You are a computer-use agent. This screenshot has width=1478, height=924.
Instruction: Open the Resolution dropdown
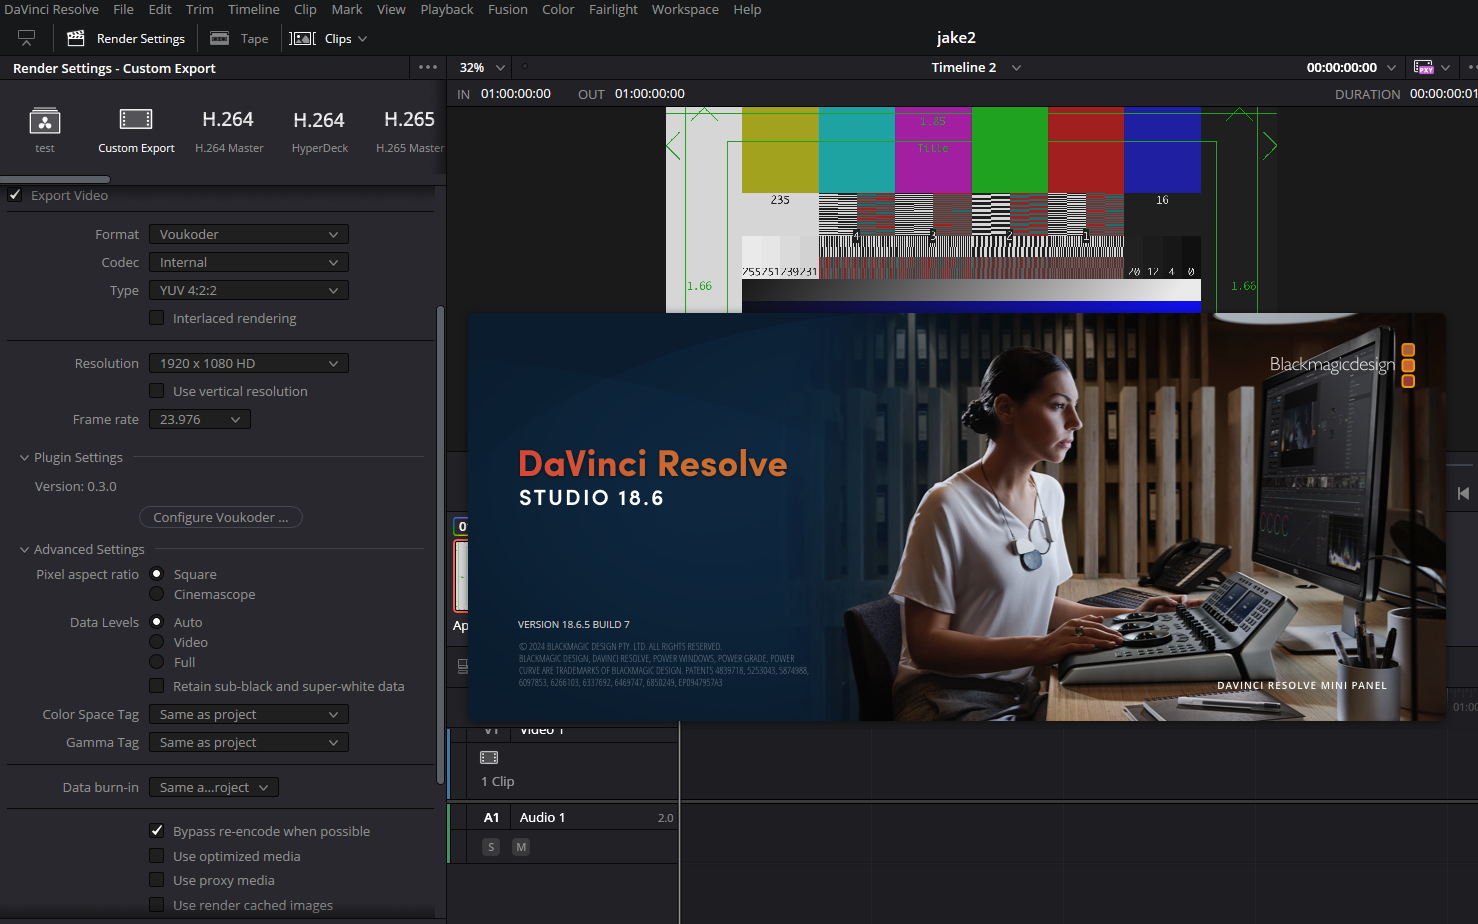tap(249, 363)
